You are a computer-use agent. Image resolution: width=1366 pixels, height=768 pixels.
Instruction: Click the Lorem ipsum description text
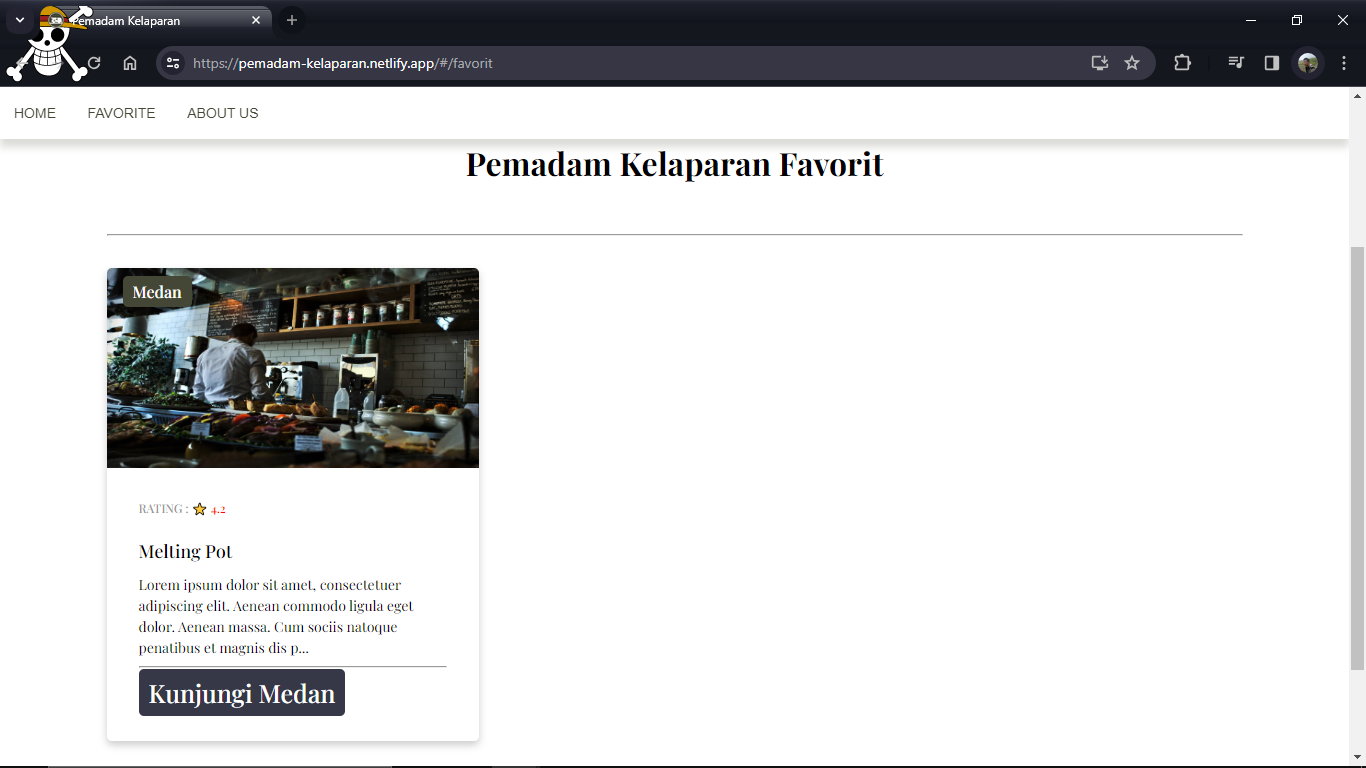click(276, 616)
